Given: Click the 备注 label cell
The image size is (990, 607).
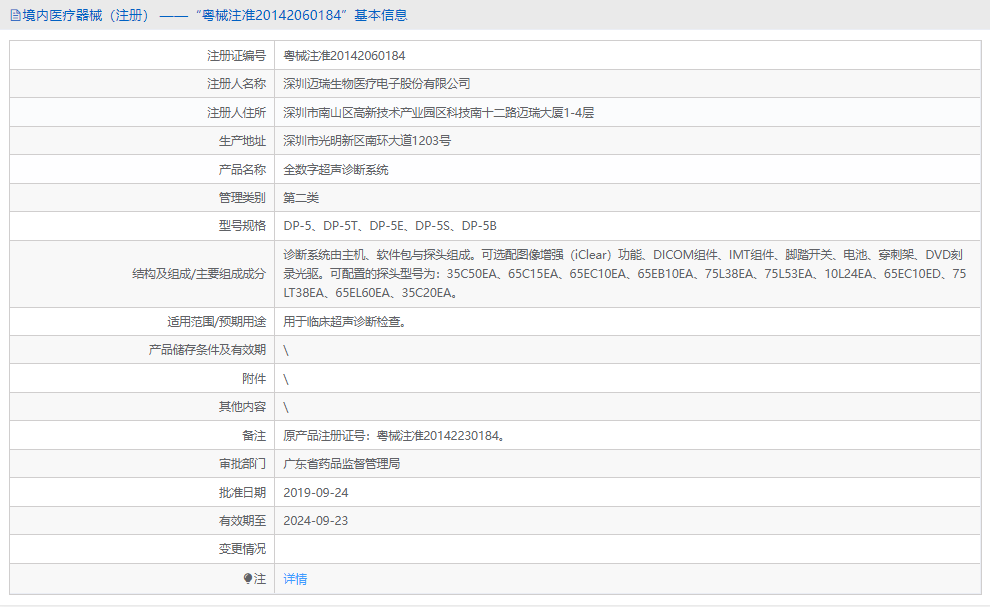Looking at the screenshot, I should point(142,435).
